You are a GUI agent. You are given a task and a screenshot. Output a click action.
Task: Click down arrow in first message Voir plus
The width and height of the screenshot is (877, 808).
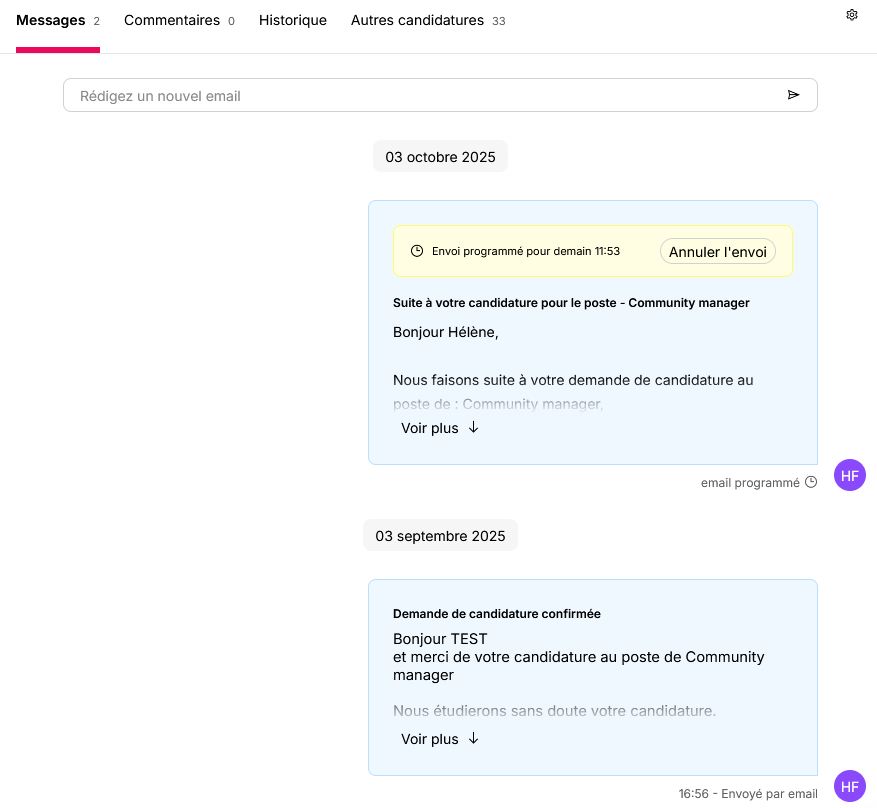(x=474, y=428)
